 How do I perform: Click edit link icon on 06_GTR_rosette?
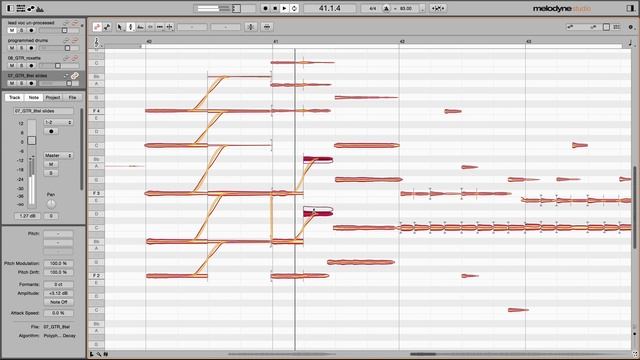[x=75, y=58]
